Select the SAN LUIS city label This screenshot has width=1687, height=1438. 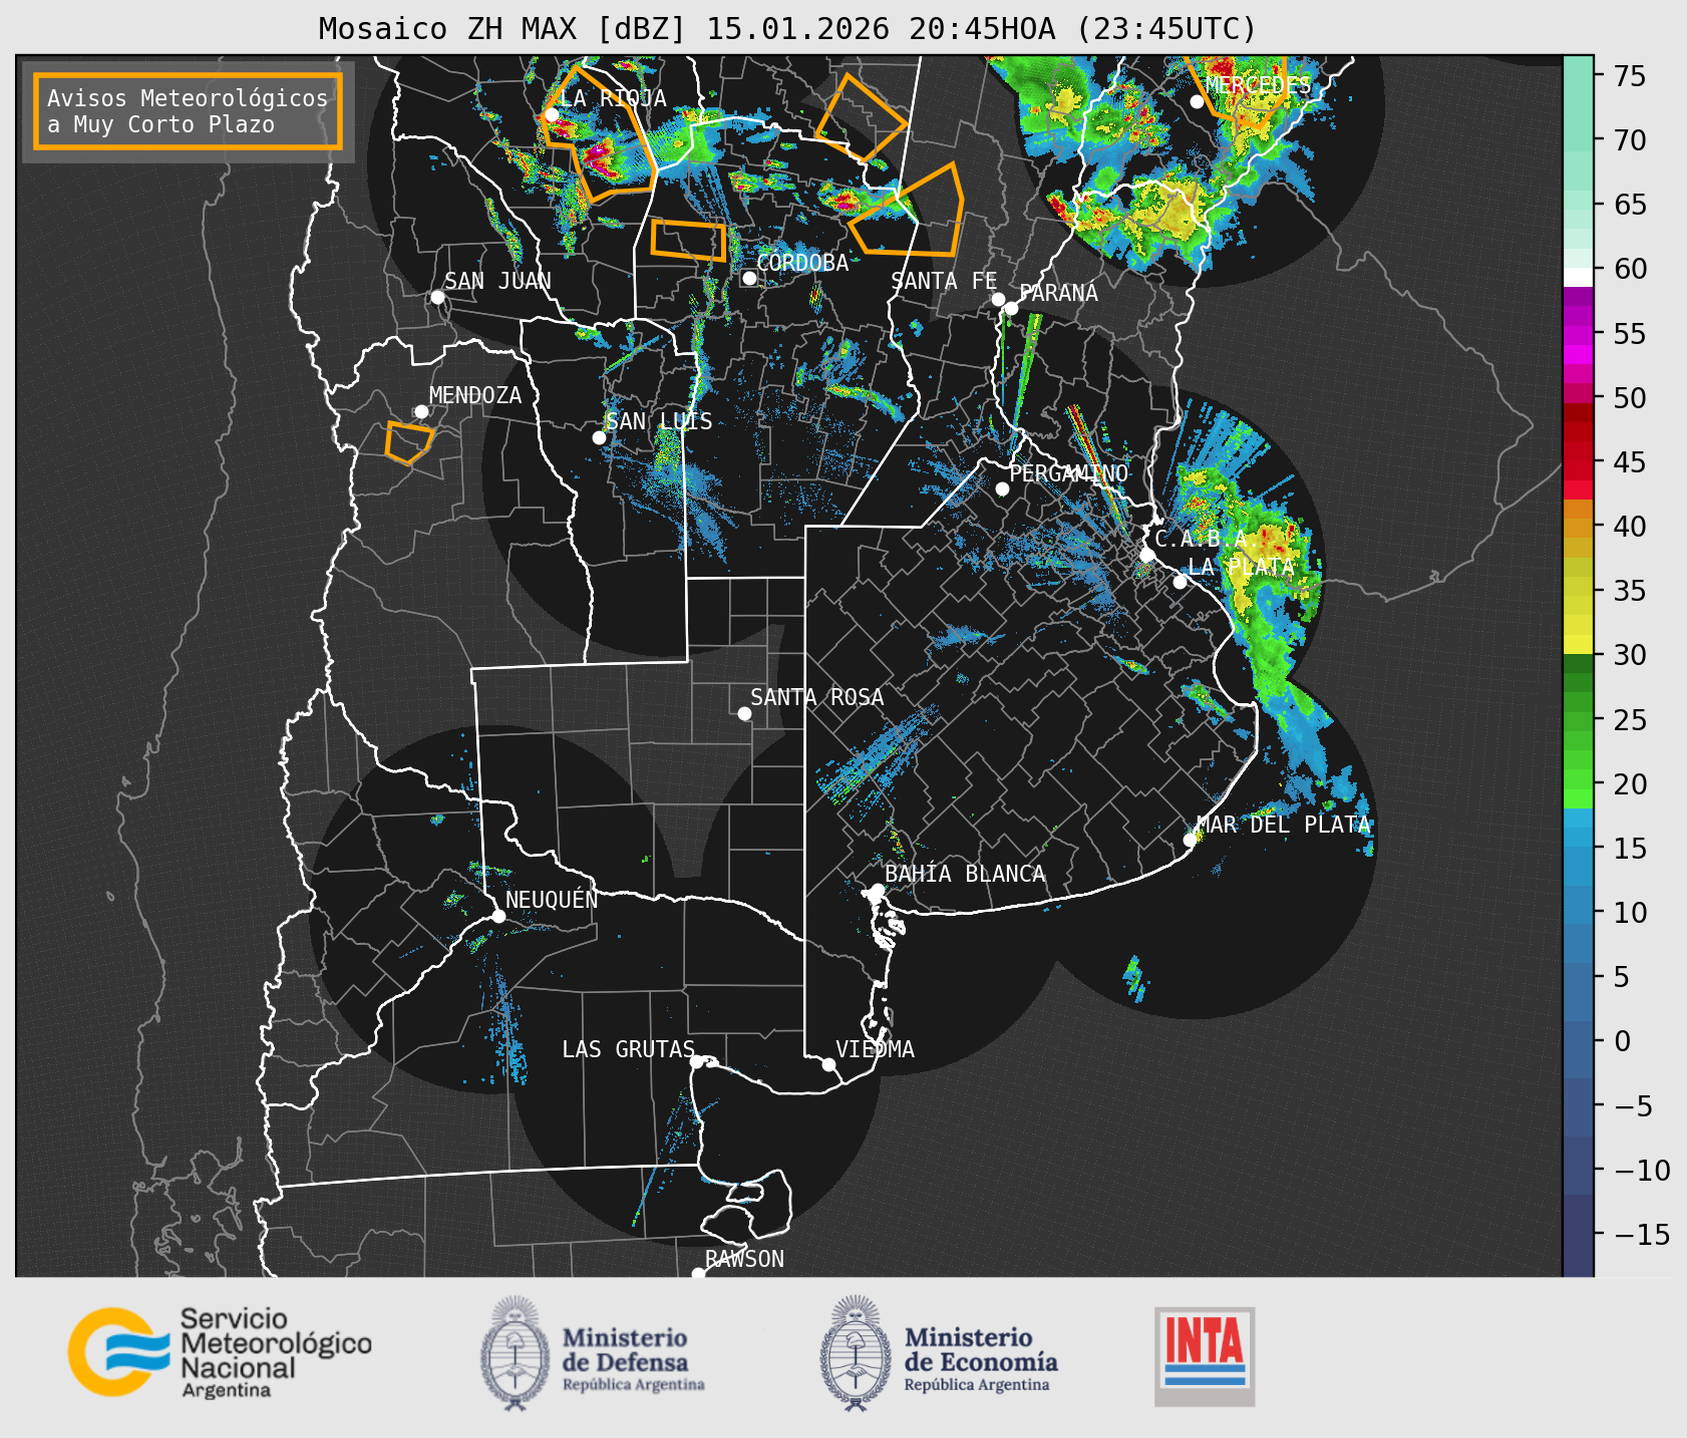[659, 422]
